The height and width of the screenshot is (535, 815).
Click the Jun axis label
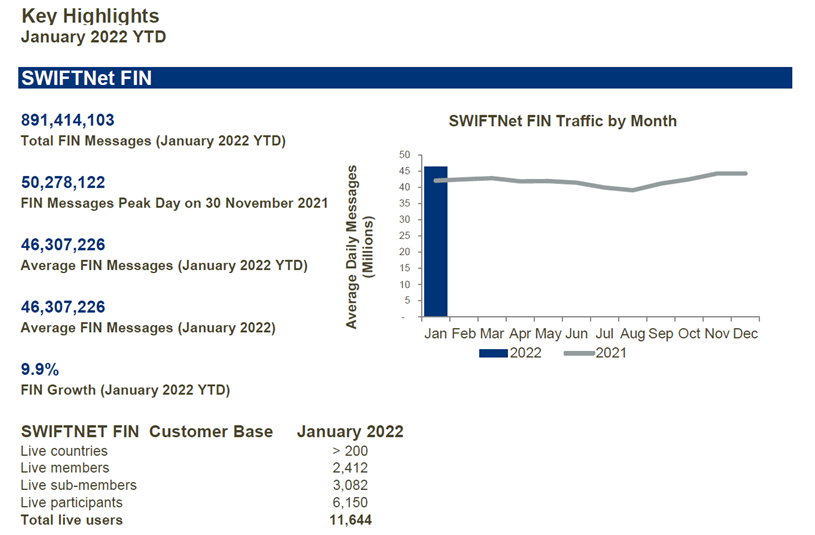coord(576,333)
